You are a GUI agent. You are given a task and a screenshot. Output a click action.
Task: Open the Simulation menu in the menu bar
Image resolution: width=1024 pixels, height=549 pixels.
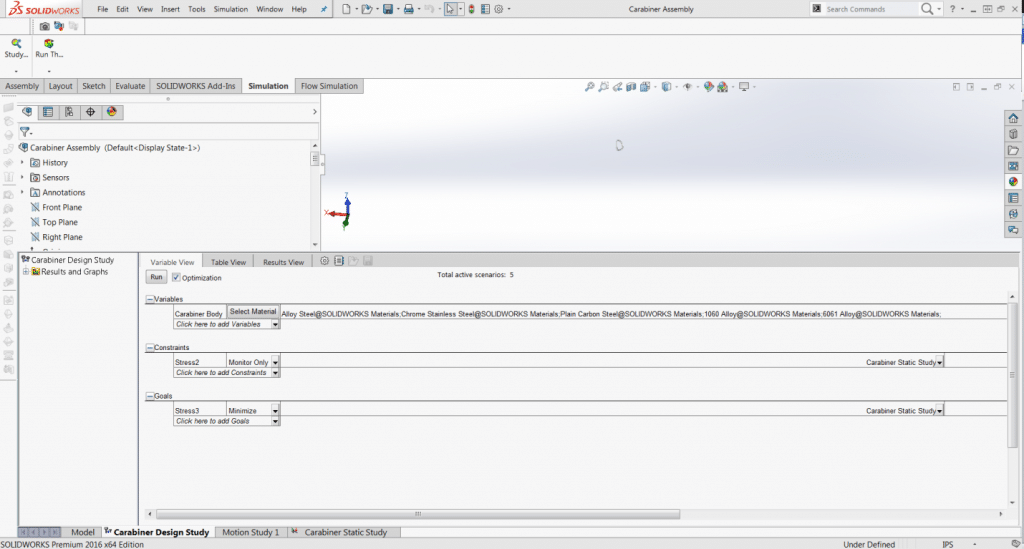(230, 9)
